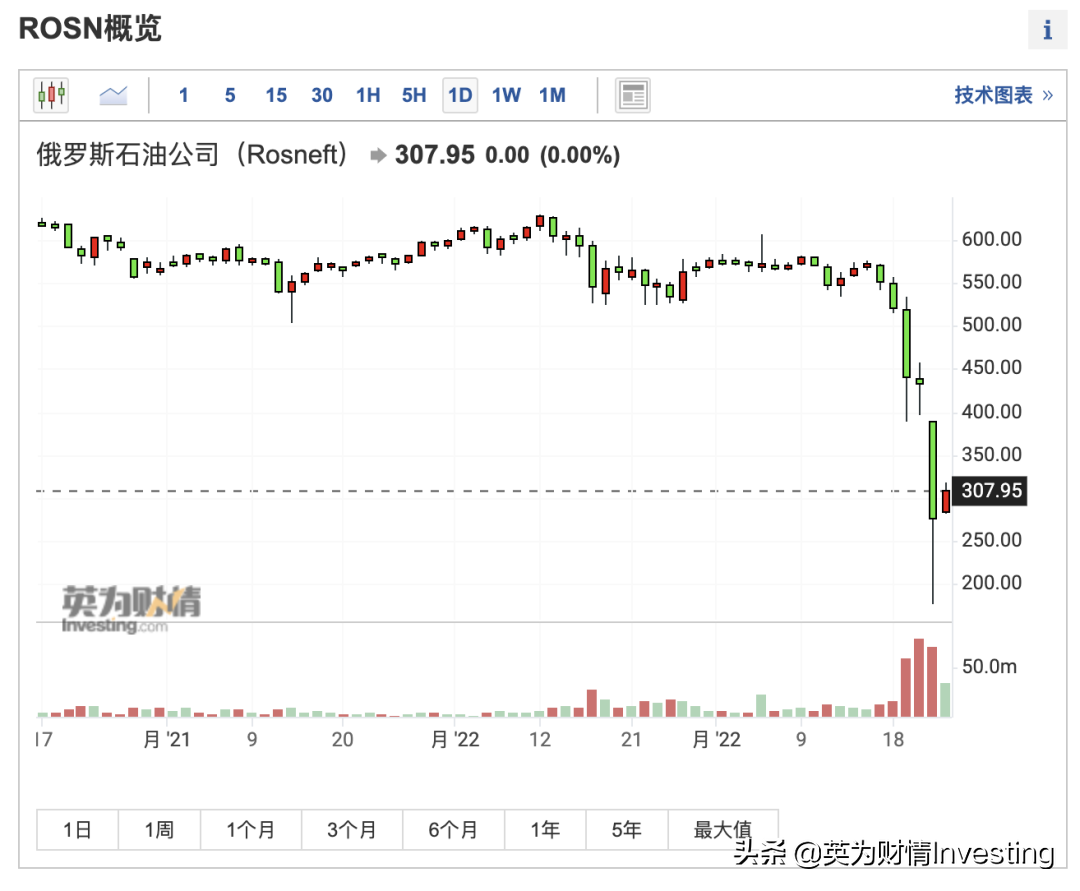
Task: Set chart range to 3个月
Action: 351,830
